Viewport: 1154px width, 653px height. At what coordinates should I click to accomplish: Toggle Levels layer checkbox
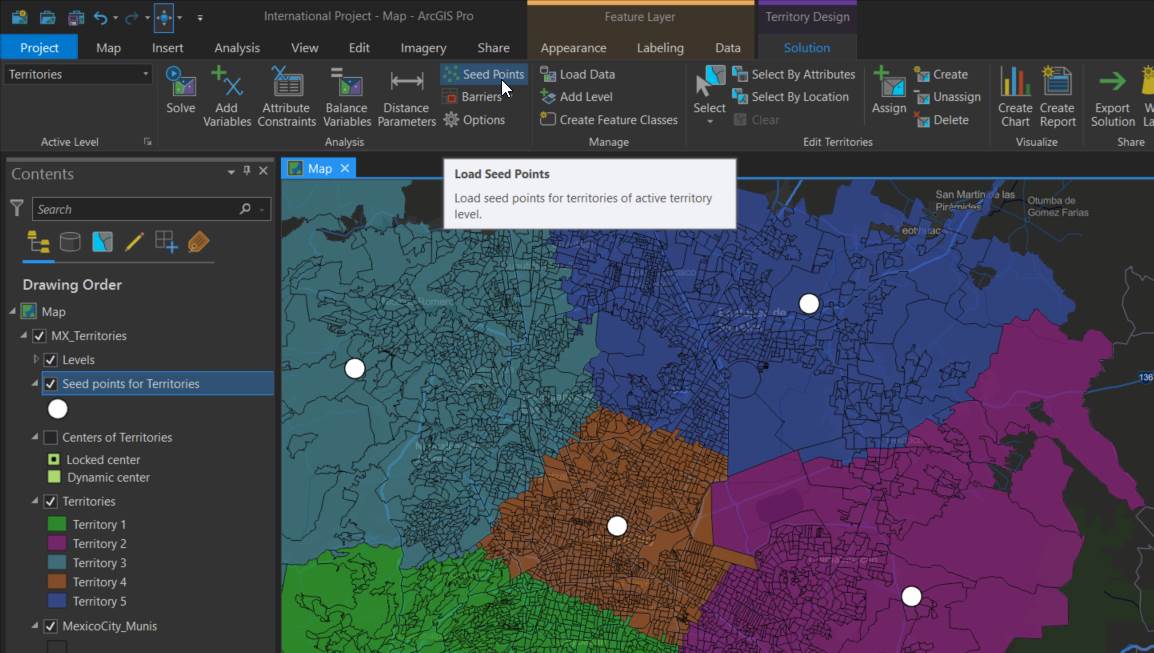coord(51,360)
